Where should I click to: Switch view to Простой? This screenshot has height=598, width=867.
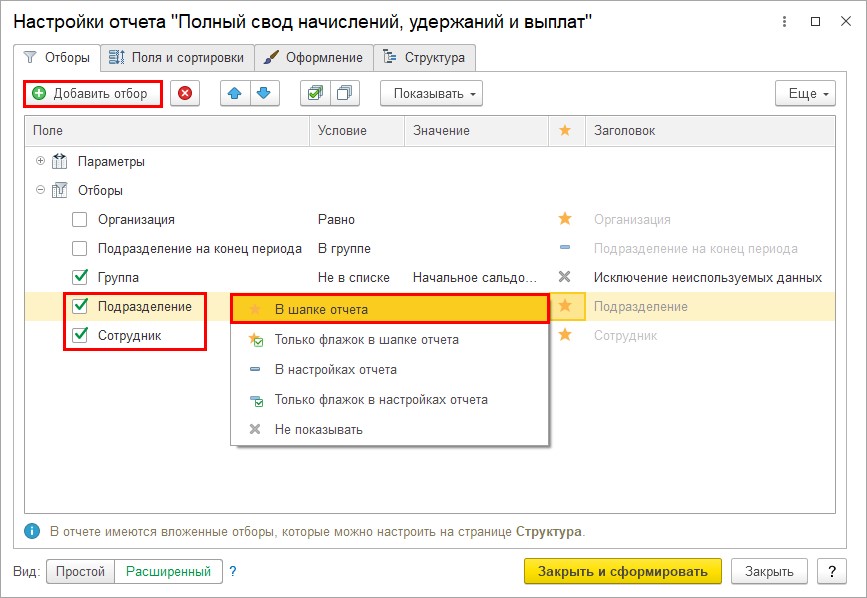coord(80,571)
